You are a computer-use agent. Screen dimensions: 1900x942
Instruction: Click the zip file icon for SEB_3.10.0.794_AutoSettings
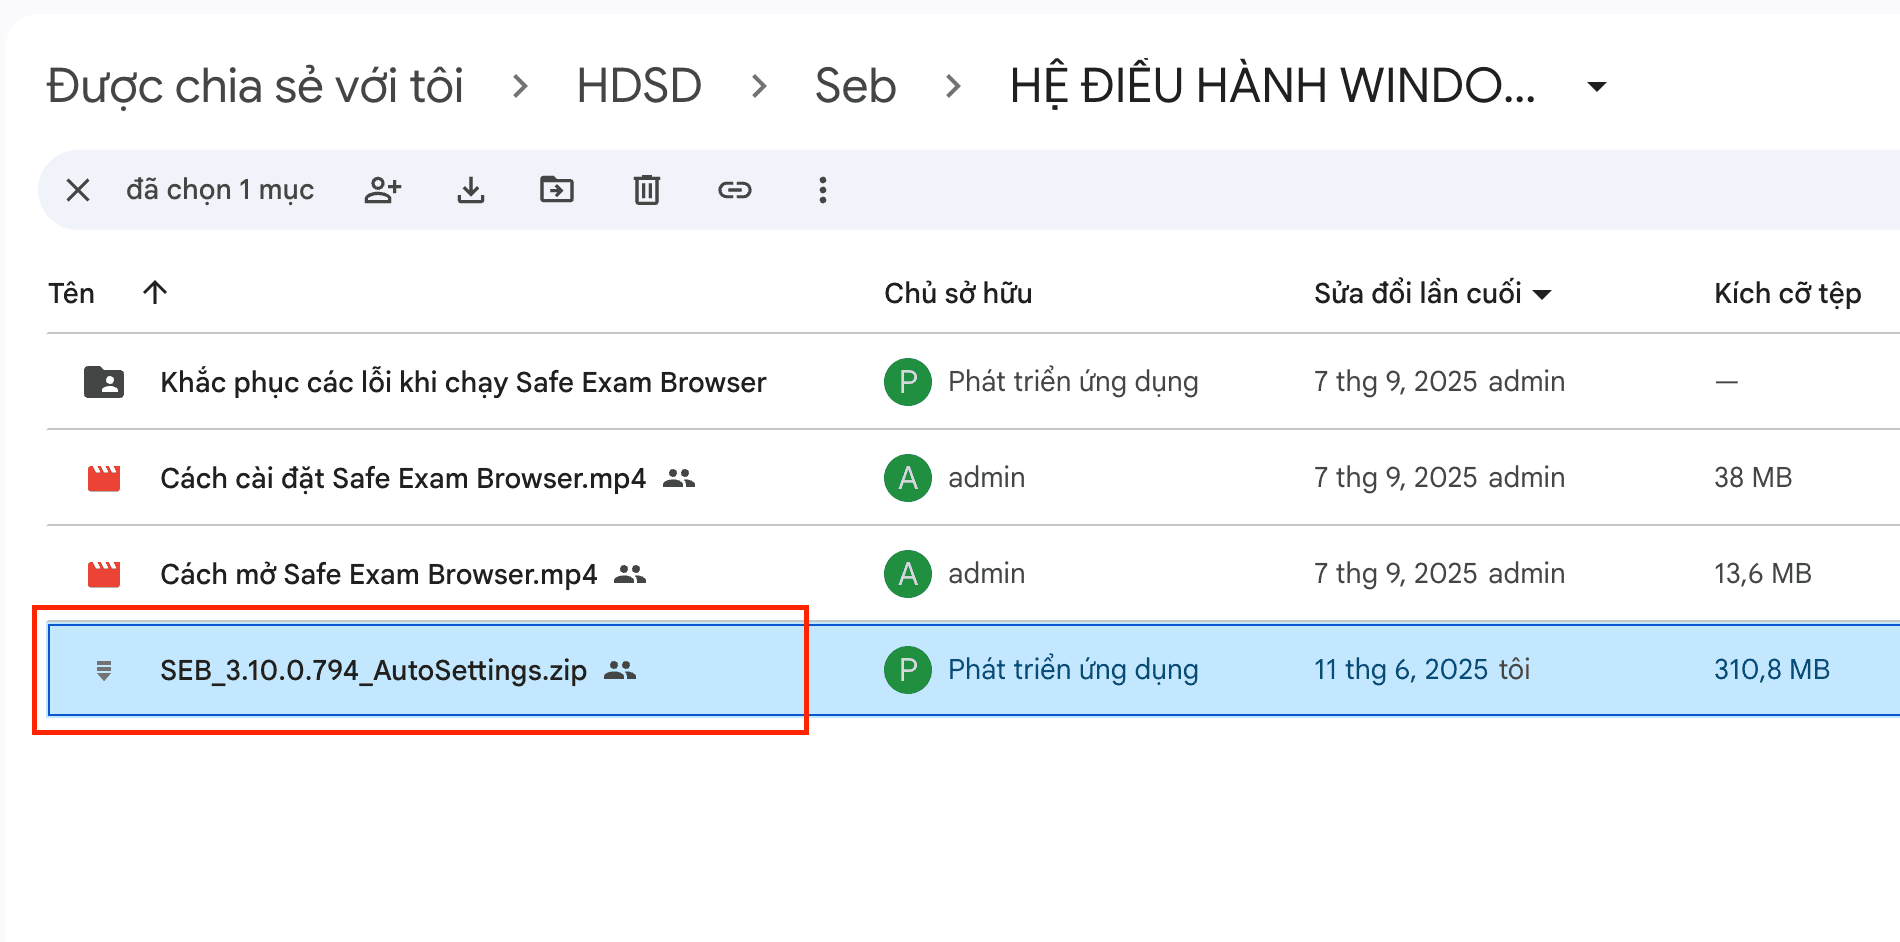(x=104, y=670)
